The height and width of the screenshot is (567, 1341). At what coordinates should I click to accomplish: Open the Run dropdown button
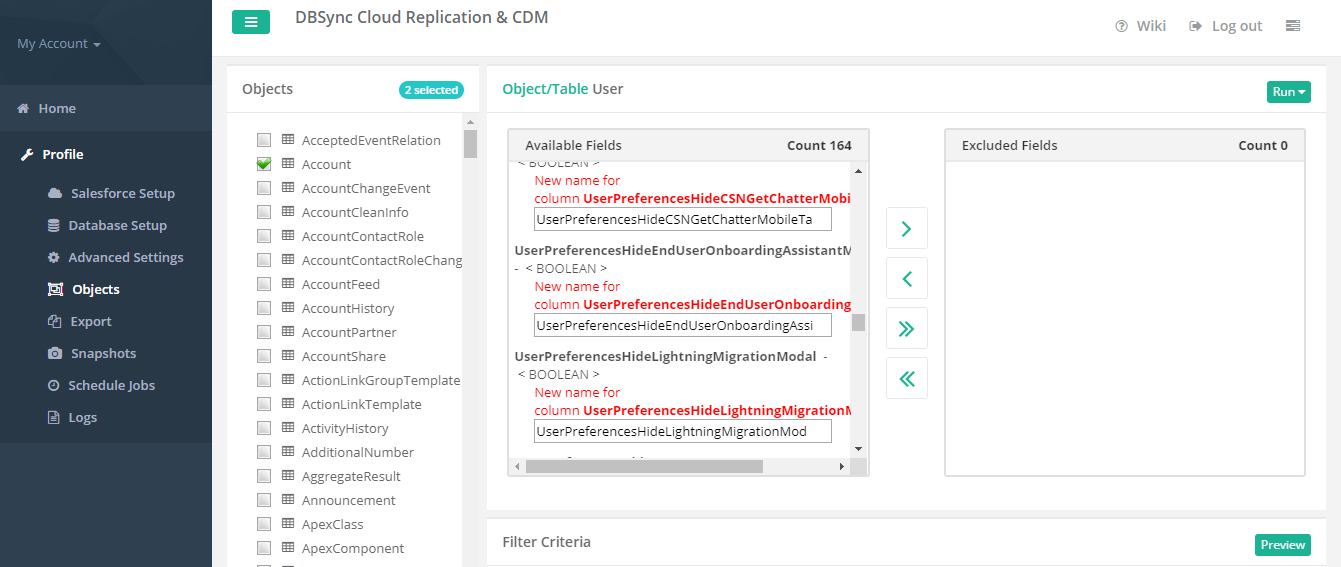coord(1288,92)
